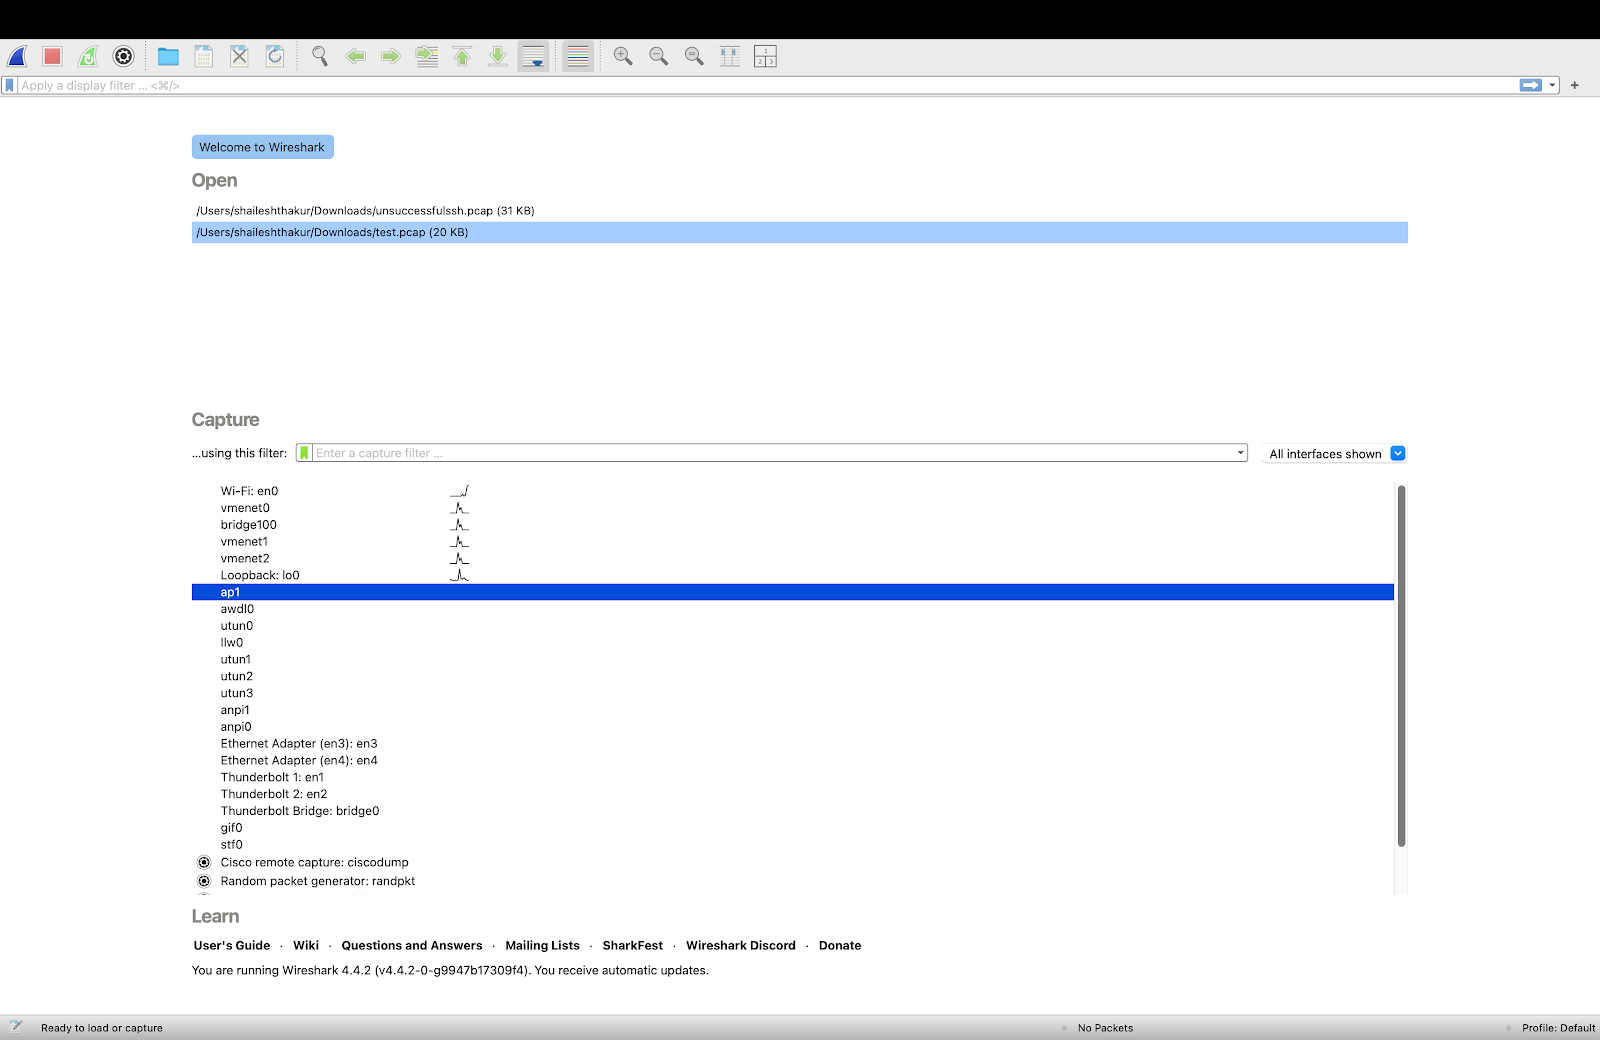Click the Welcome to Wireshark banner
The width and height of the screenshot is (1600, 1040).
pyautogui.click(x=262, y=147)
